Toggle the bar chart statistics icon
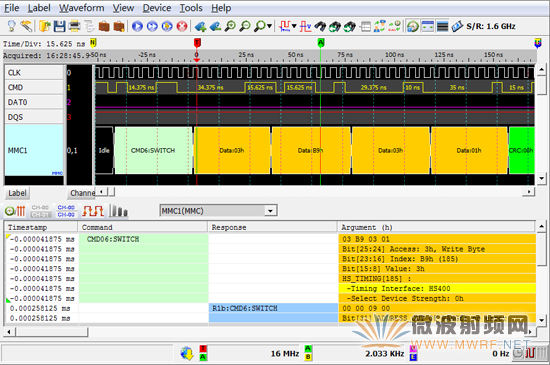Image resolution: width=550 pixels, height=365 pixels. [119, 211]
